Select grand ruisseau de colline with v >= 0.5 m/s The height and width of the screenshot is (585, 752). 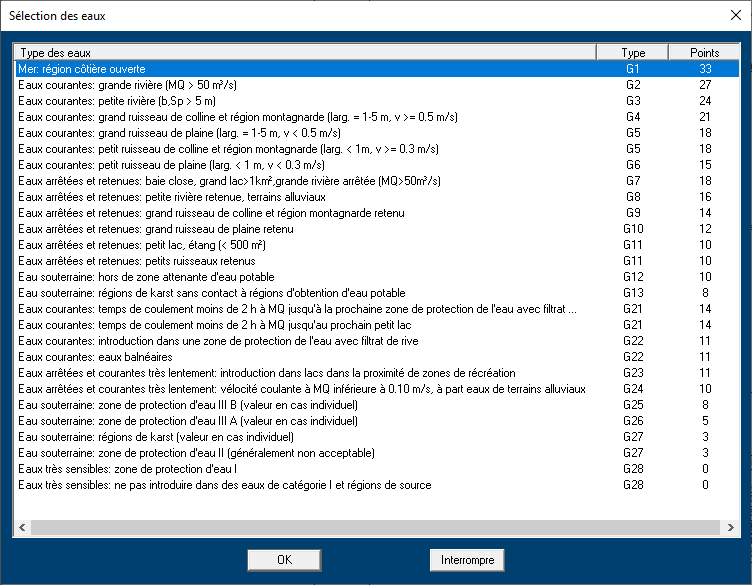377,117
